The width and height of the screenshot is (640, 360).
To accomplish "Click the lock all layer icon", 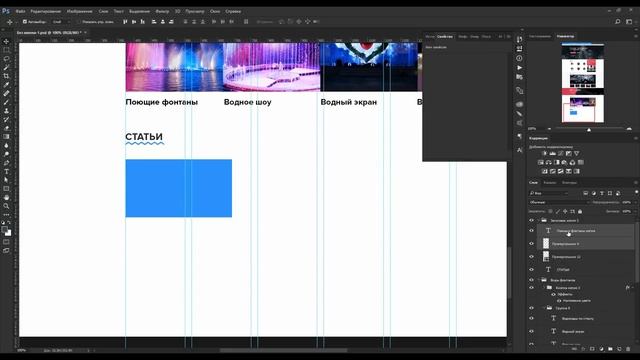I will coord(580,211).
